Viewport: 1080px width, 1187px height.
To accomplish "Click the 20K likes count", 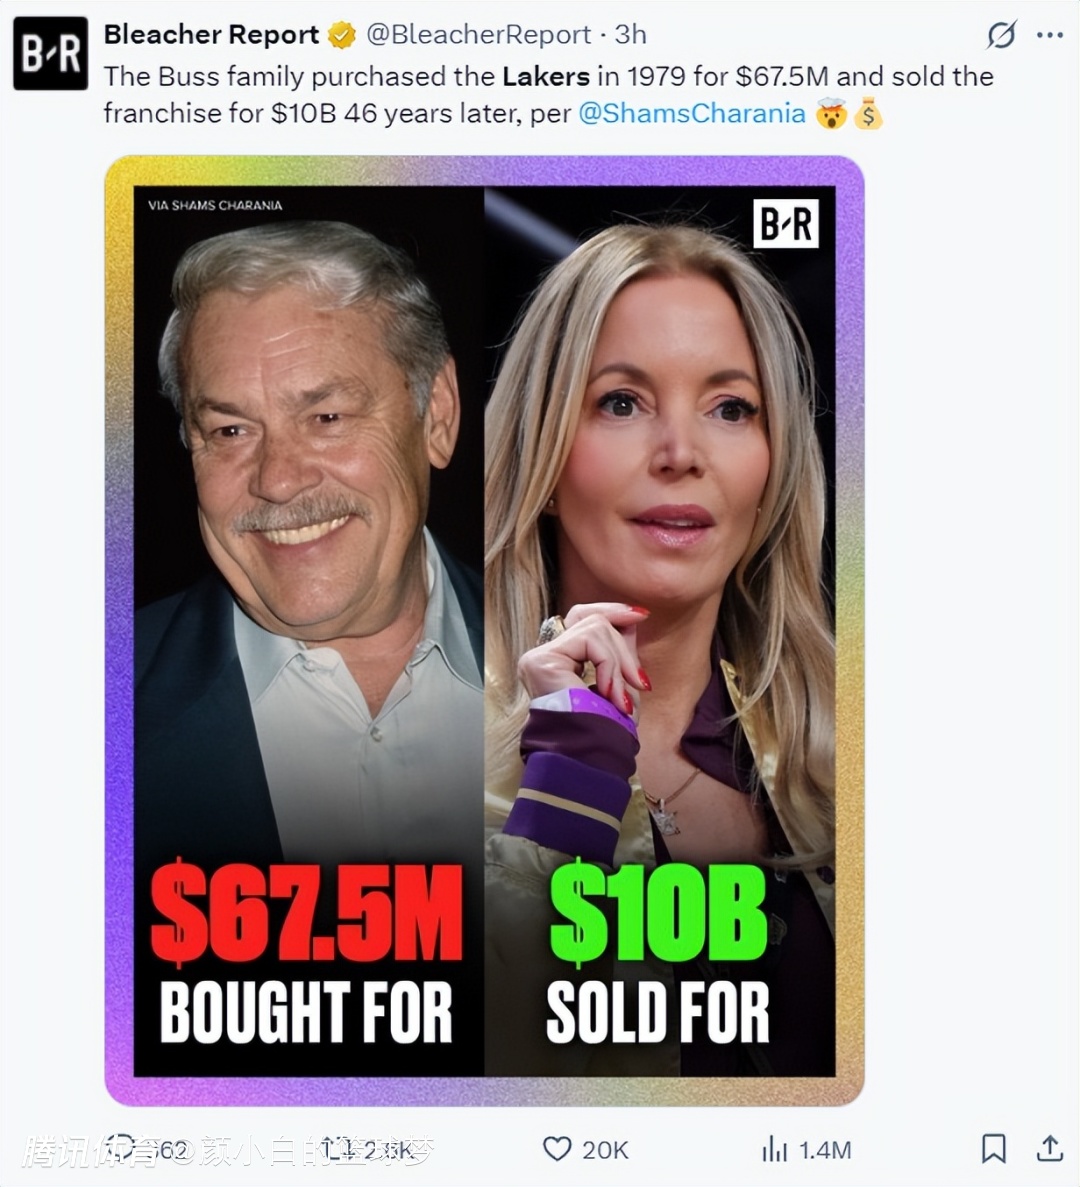I will pos(605,1150).
